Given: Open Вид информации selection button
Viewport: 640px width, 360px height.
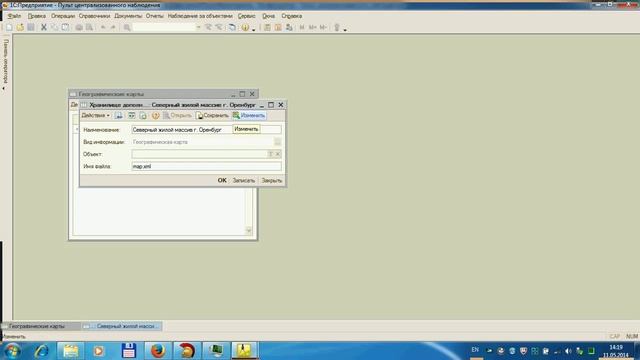Looking at the screenshot, I should (277, 142).
